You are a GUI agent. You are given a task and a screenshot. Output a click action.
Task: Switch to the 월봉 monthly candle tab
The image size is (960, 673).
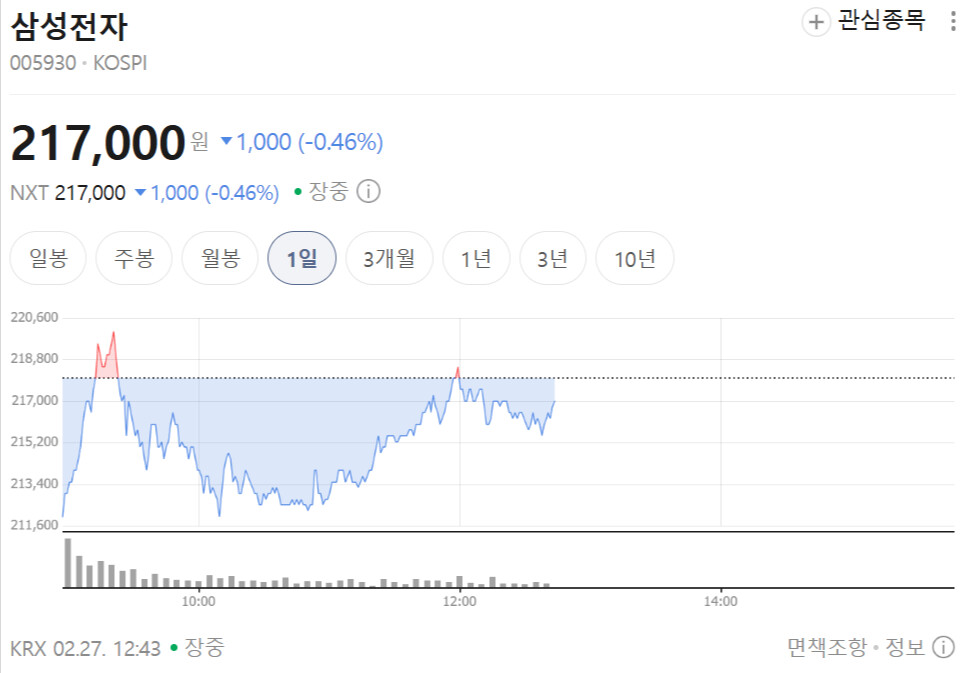(220, 259)
